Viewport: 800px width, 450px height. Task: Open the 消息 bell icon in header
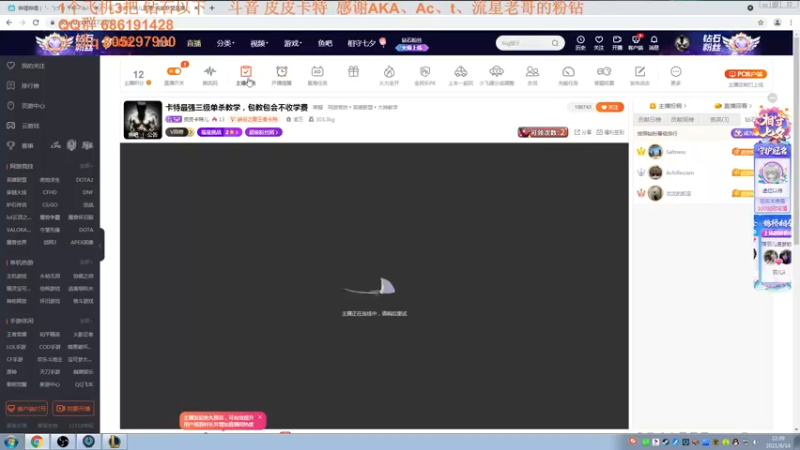[654, 40]
